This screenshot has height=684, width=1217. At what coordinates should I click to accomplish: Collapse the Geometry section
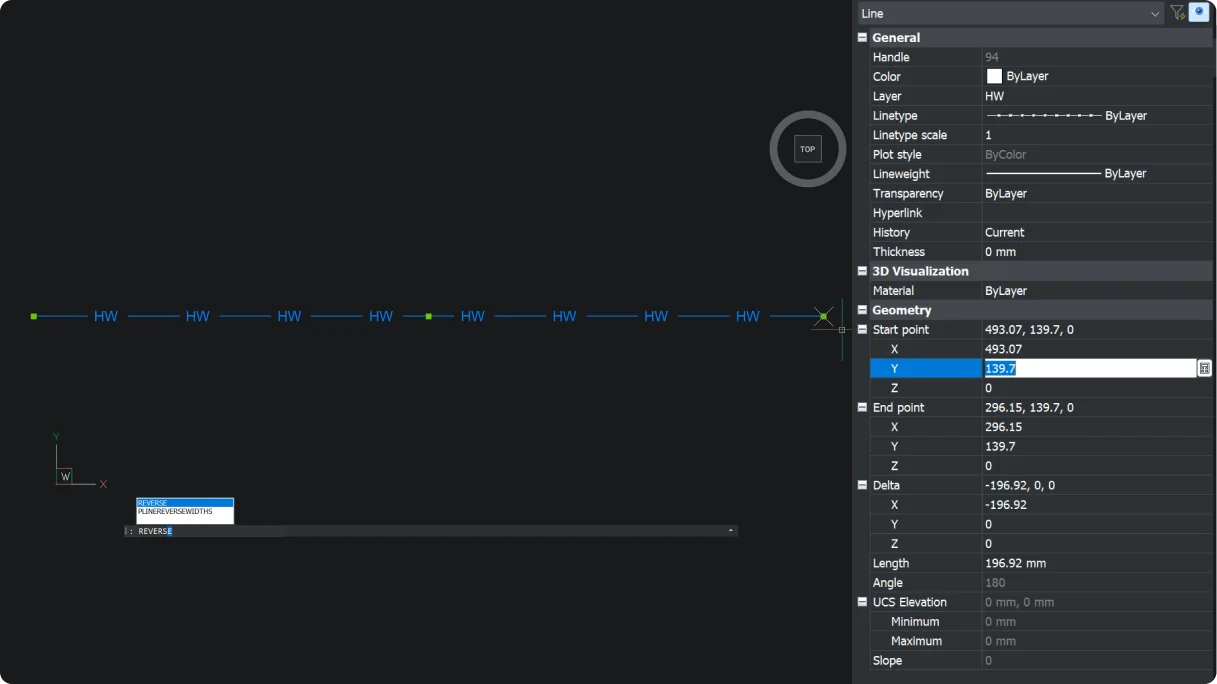(x=862, y=310)
